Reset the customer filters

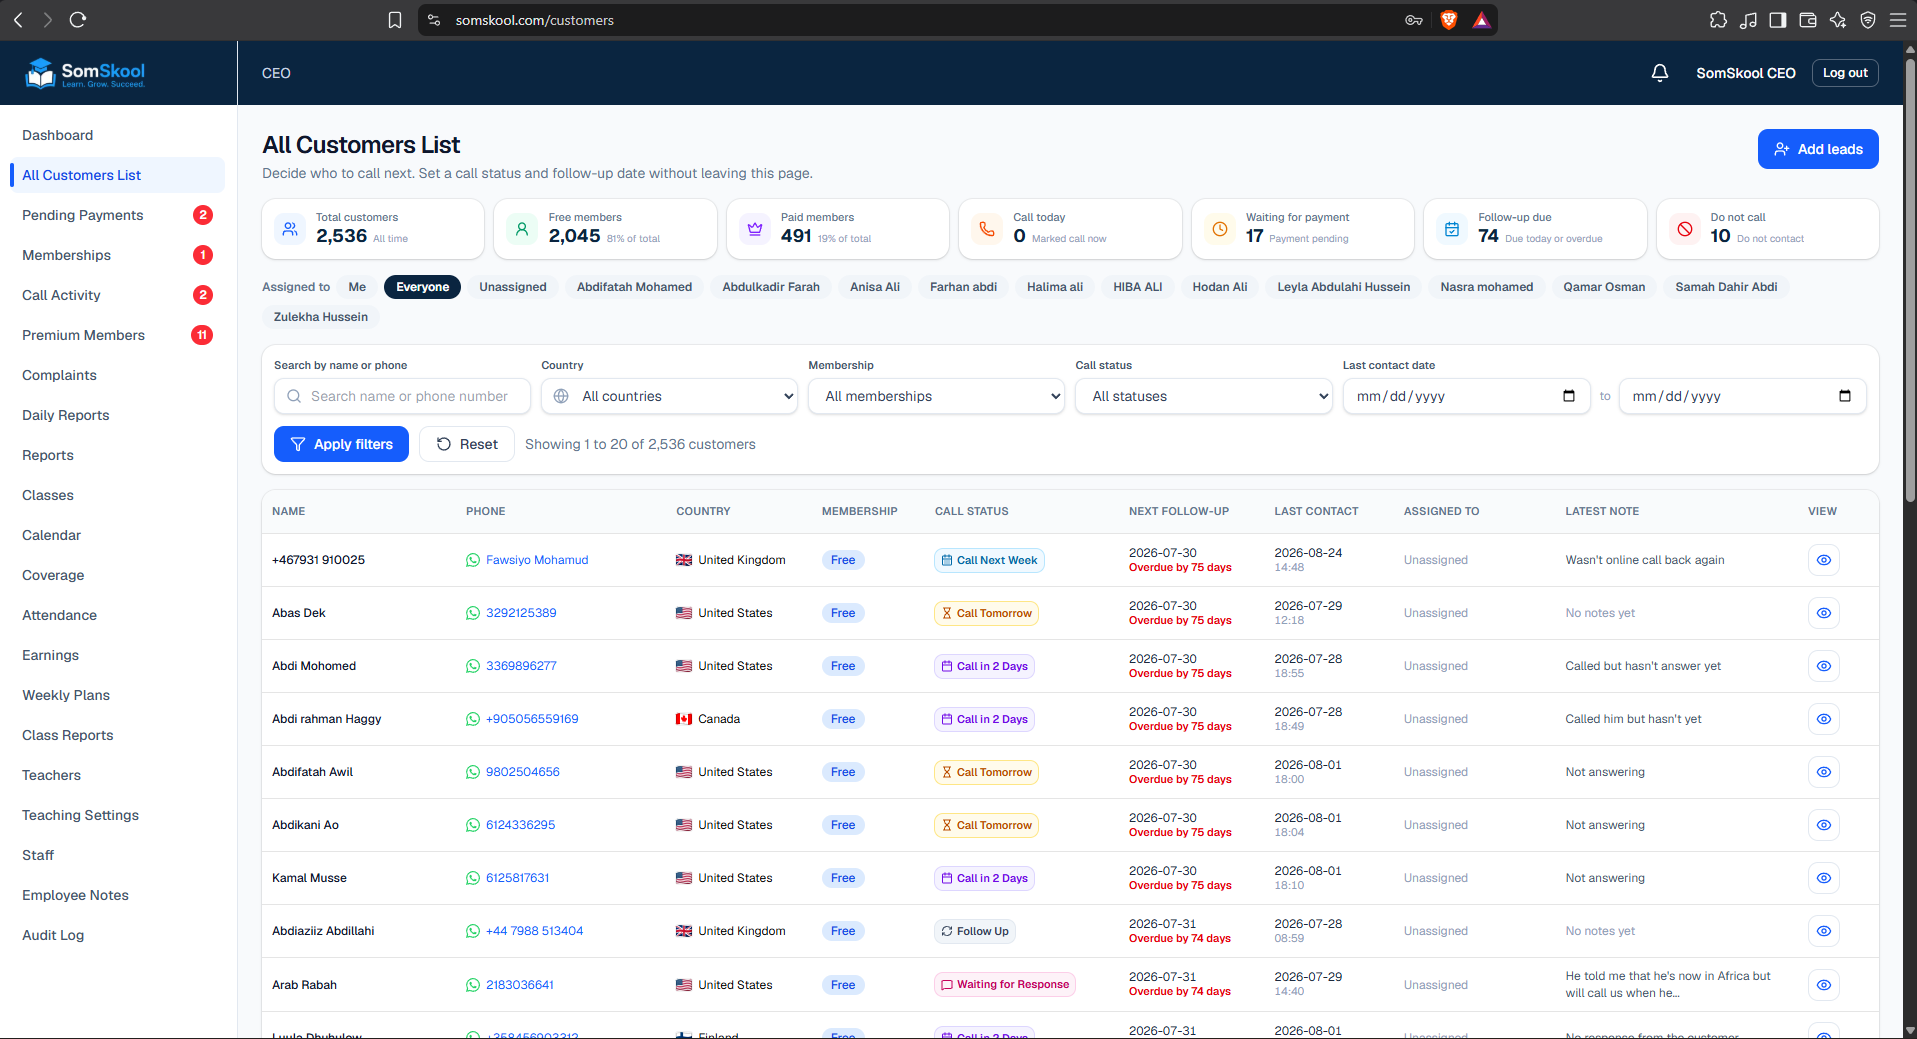467,444
